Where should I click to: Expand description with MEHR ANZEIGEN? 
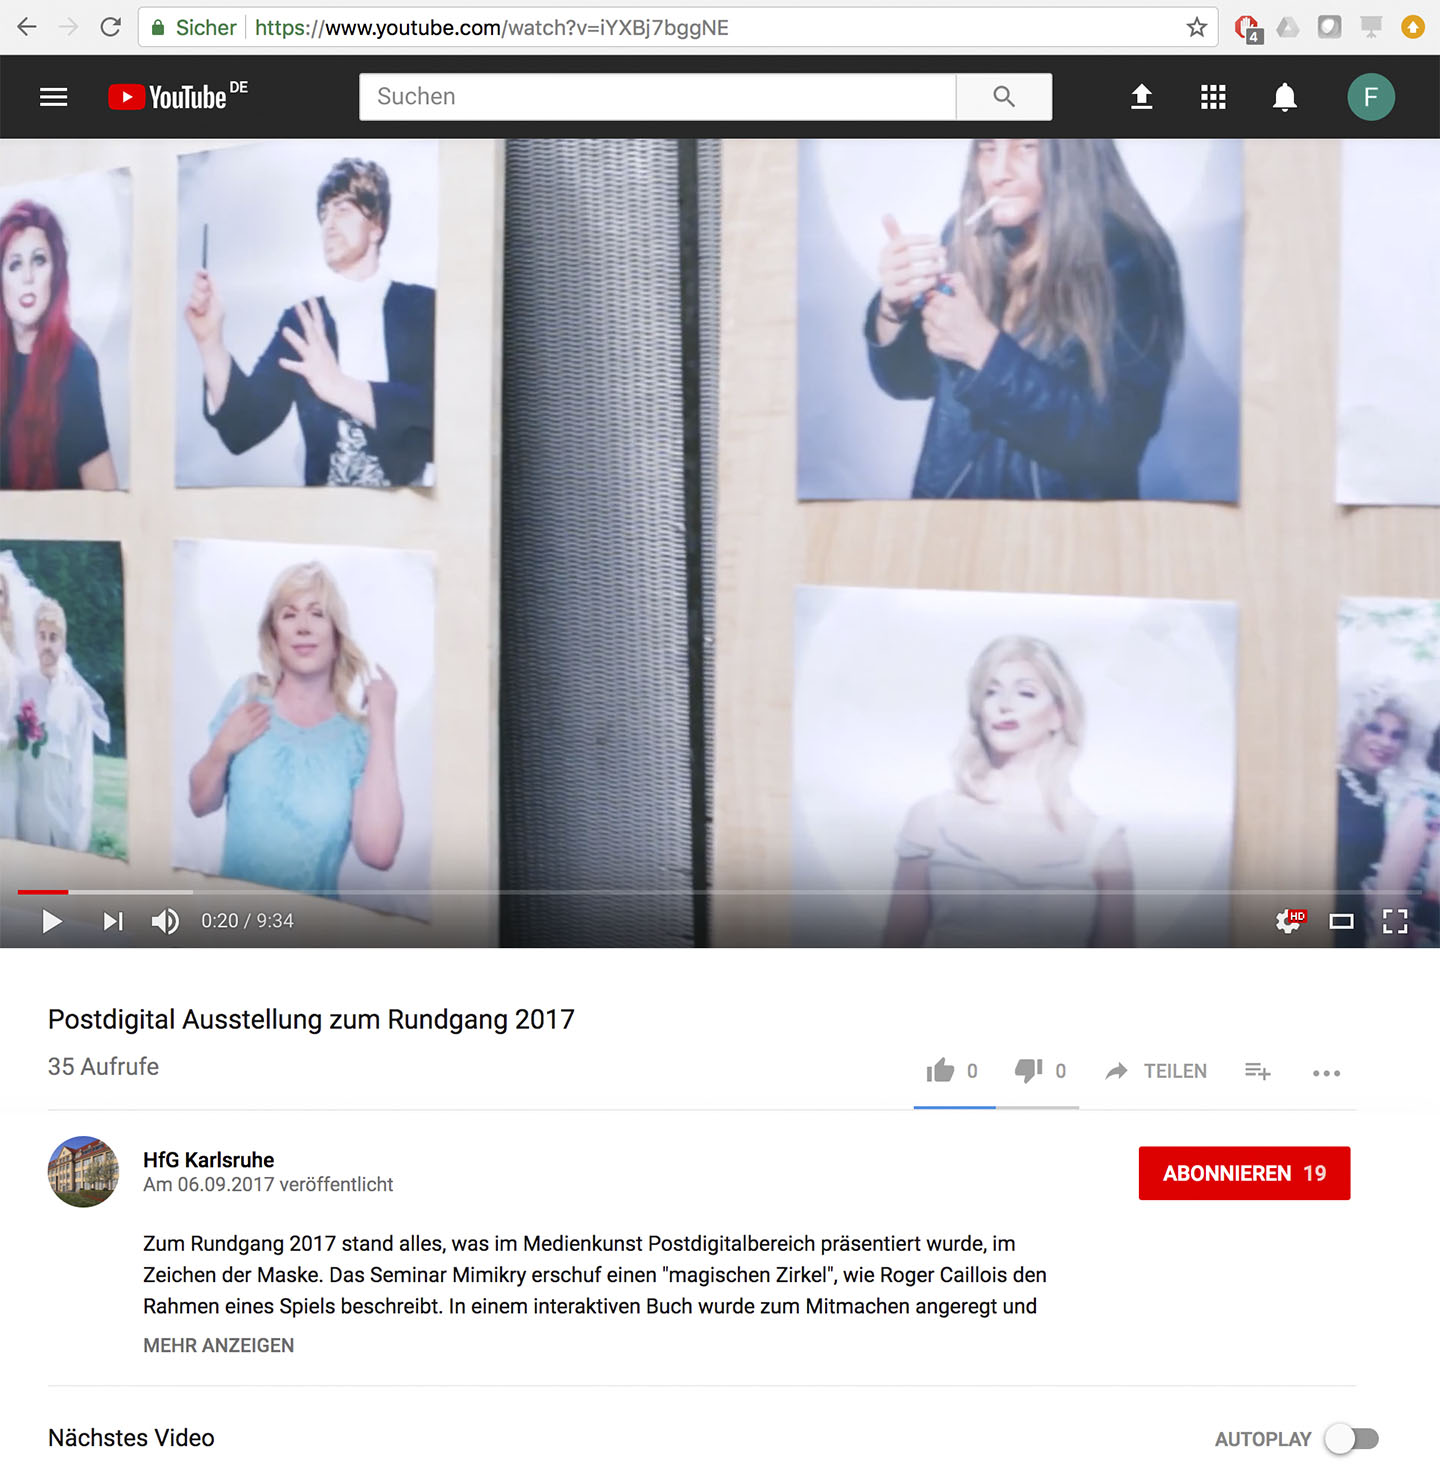pyautogui.click(x=218, y=1345)
